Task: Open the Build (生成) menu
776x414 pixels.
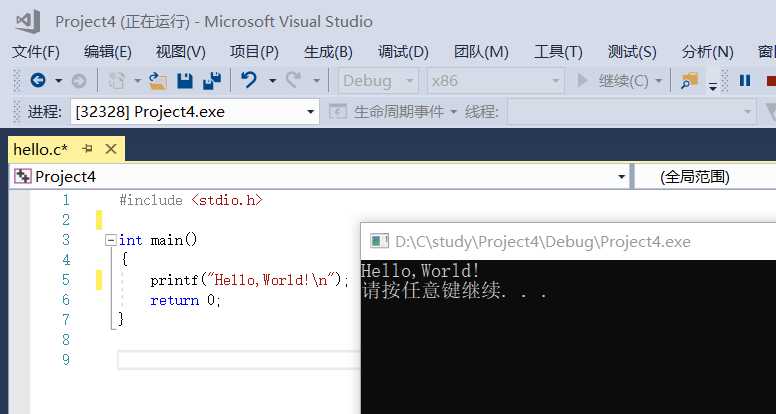Action: (328, 52)
